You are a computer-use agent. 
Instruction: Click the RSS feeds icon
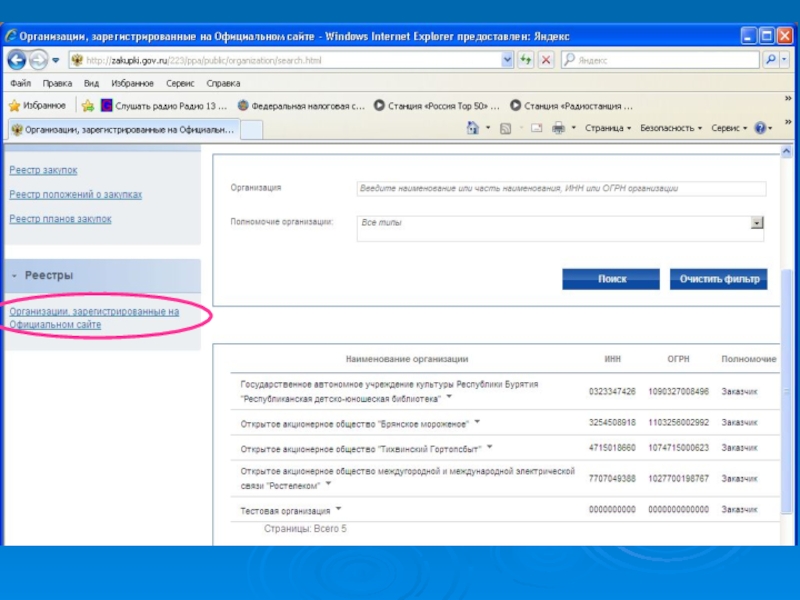point(506,128)
